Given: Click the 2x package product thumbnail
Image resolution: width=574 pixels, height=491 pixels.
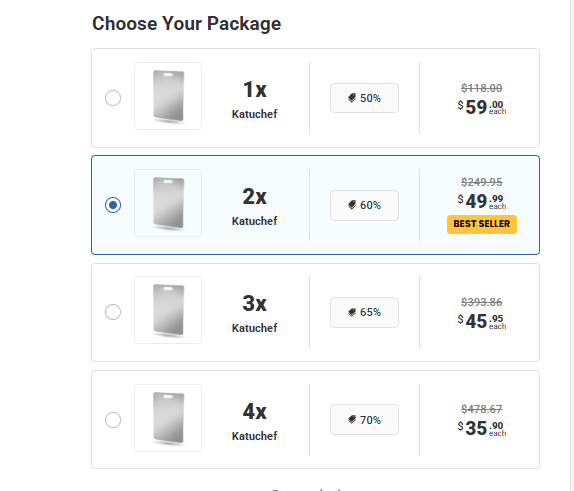Looking at the screenshot, I should (168, 203).
